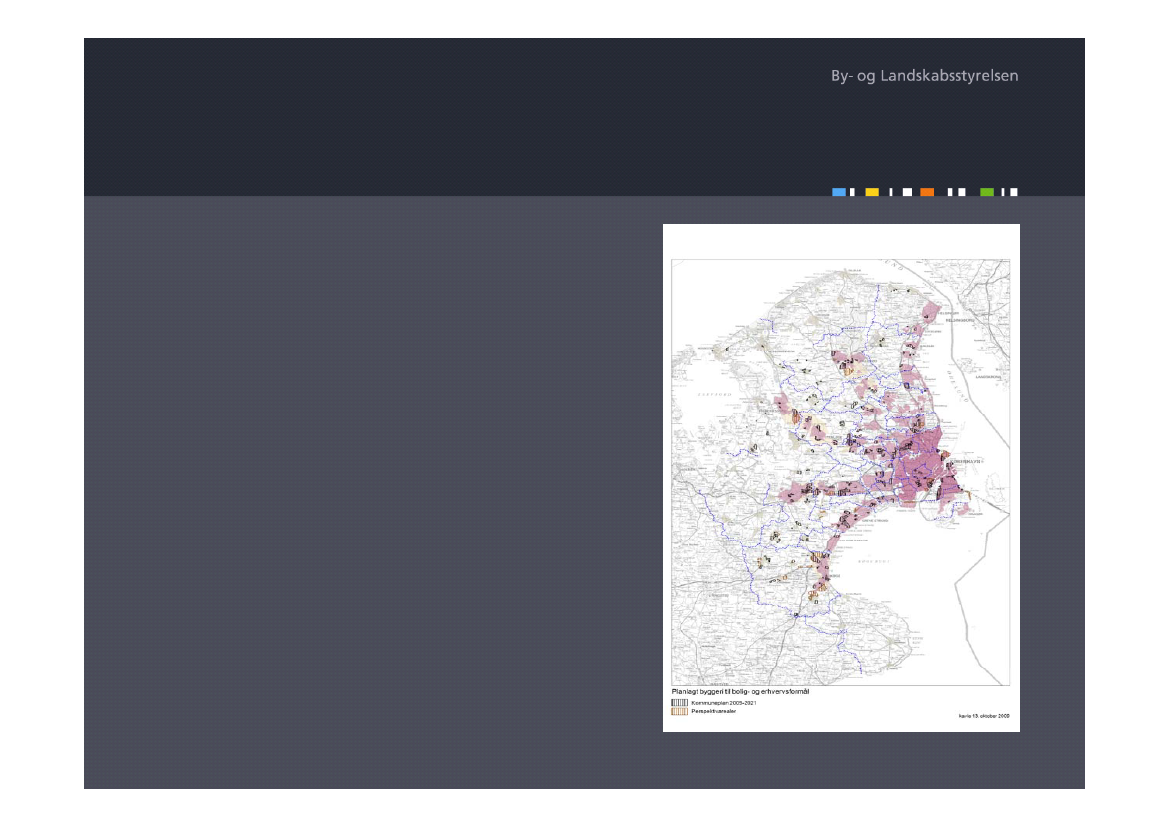Viewport: 1169px width, 826px height.
Task: Click the 'Perspektivarealer' legend label
Action: tap(713, 712)
